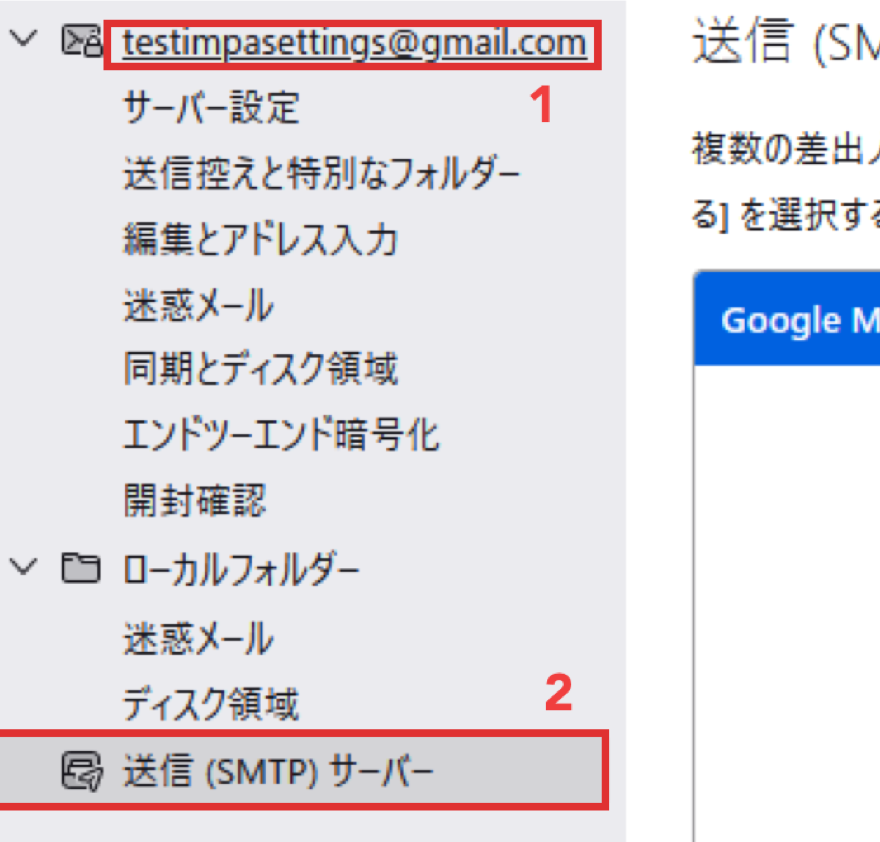The image size is (880, 842).
Task: Collapse the testimpasettings@gmail.com account tree
Action: [x=24, y=39]
